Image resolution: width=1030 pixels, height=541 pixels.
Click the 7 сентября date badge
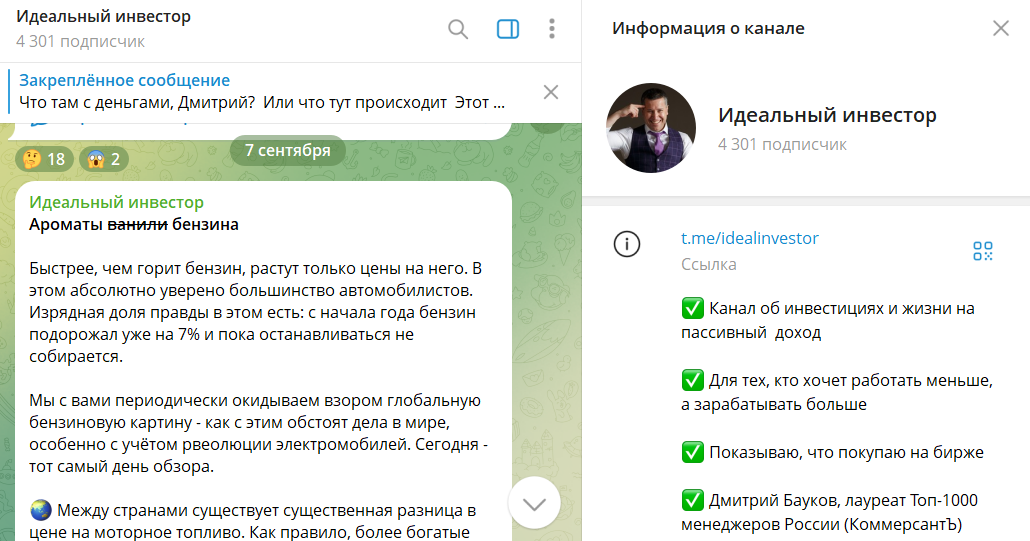click(x=287, y=151)
